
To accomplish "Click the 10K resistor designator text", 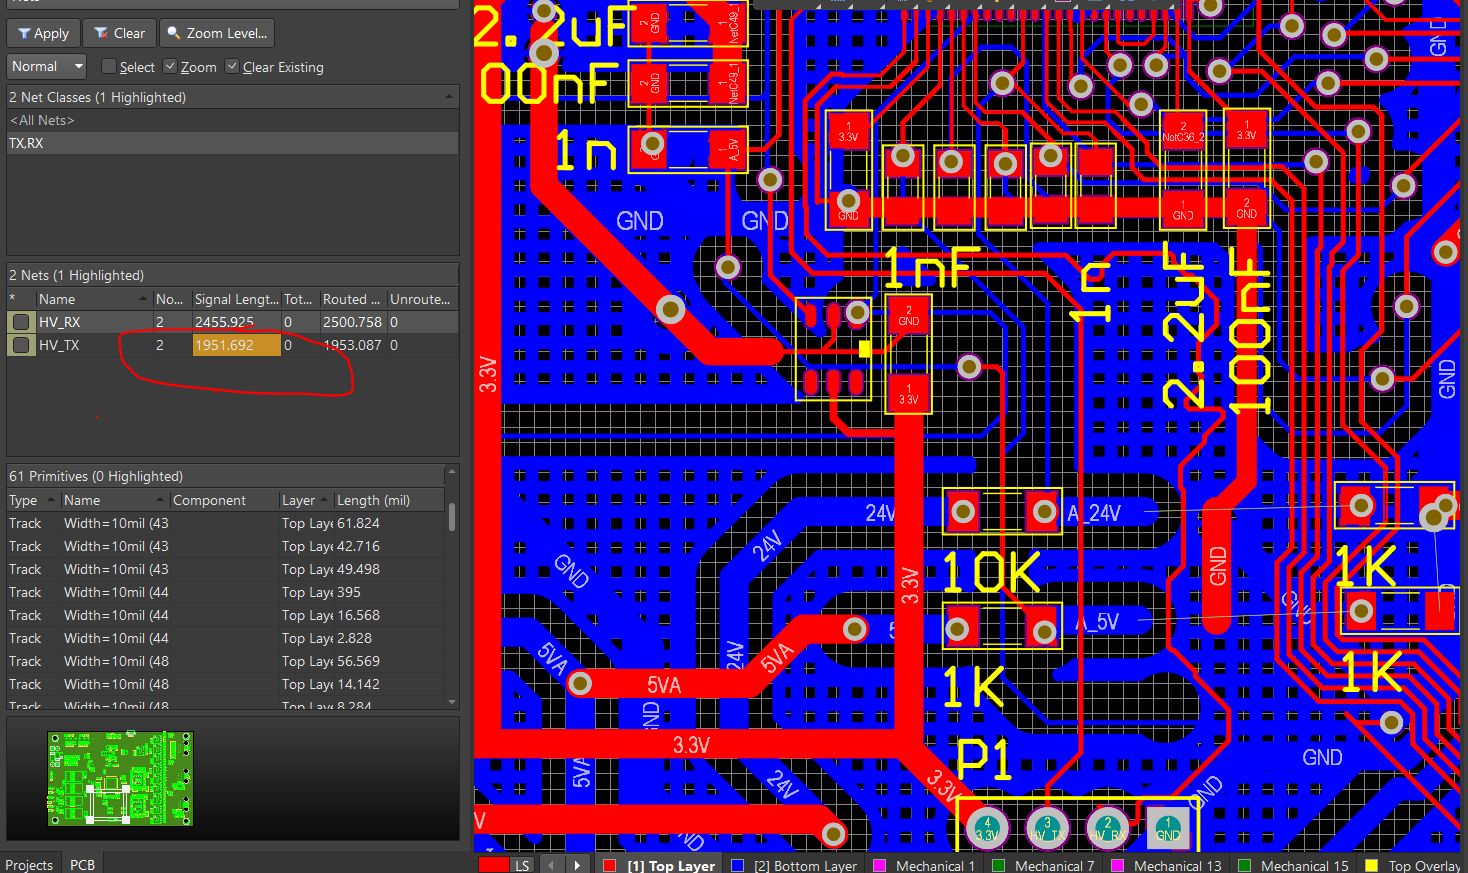I will coord(991,573).
